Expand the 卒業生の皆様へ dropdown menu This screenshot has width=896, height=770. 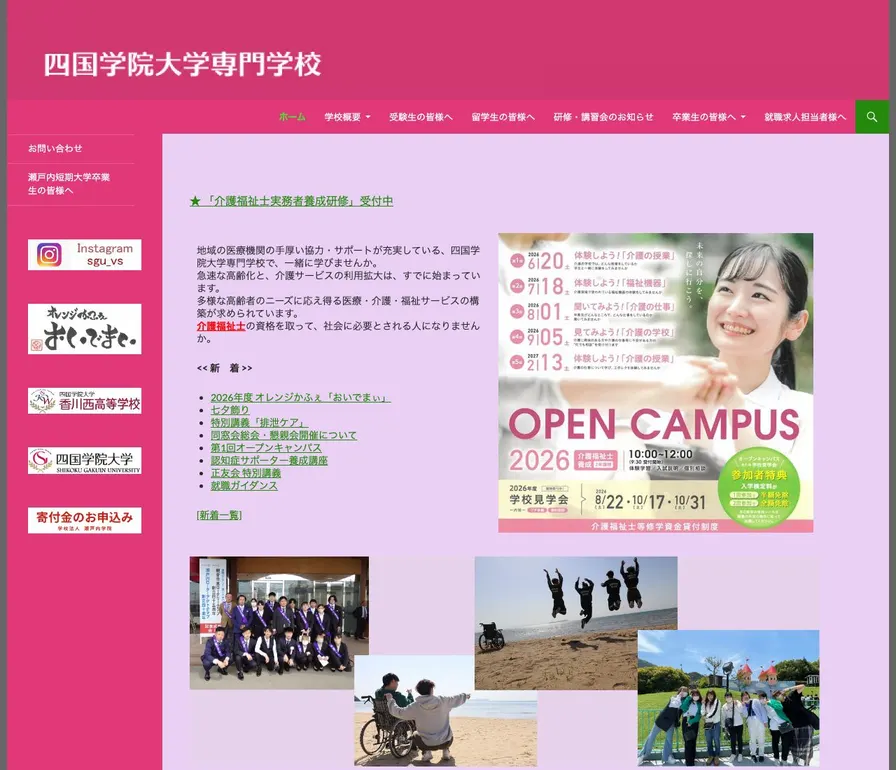pos(709,117)
